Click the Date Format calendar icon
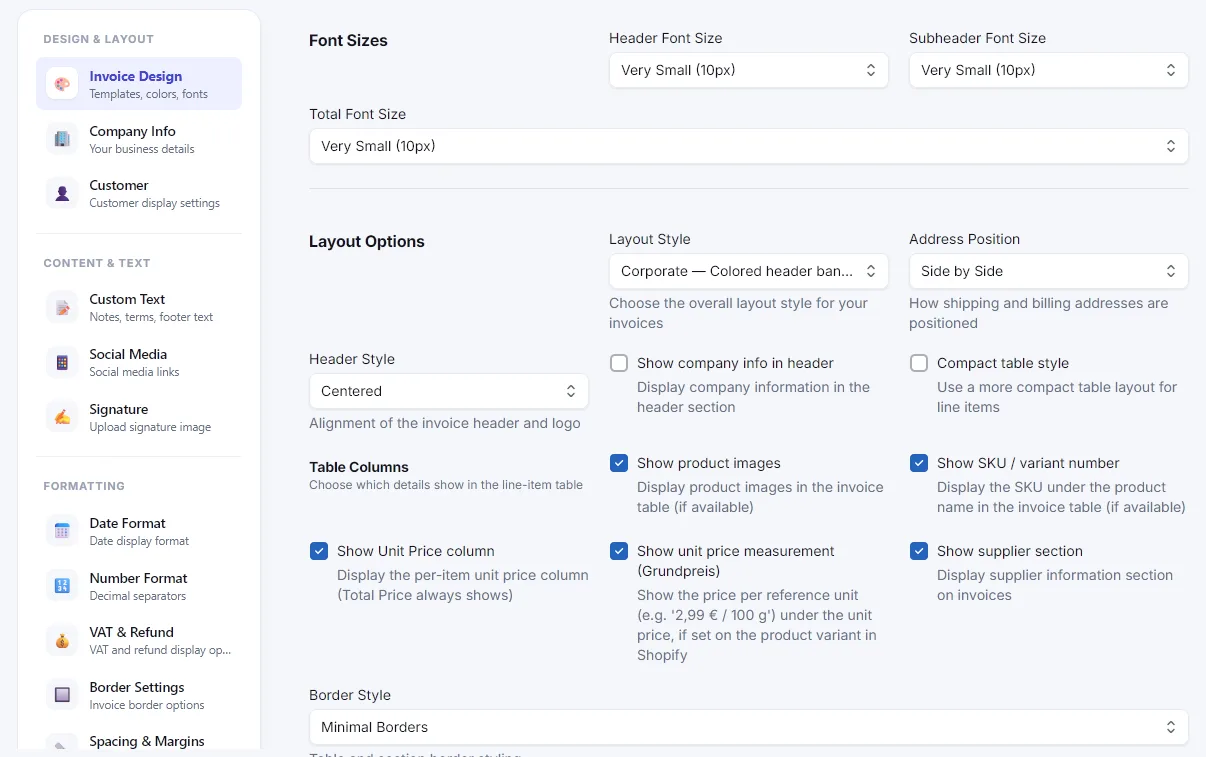 tap(62, 531)
